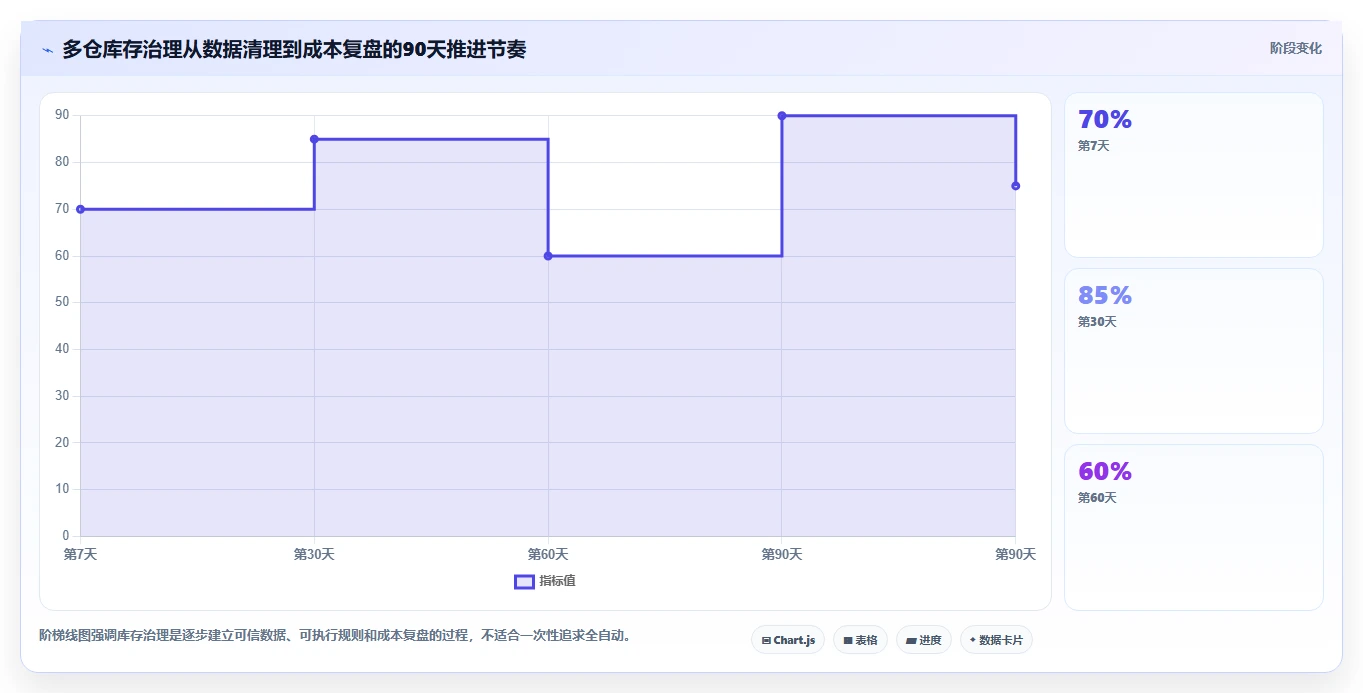Click the final chart data point at value 75
Screen dimensions: 1363x693
[1015, 186]
